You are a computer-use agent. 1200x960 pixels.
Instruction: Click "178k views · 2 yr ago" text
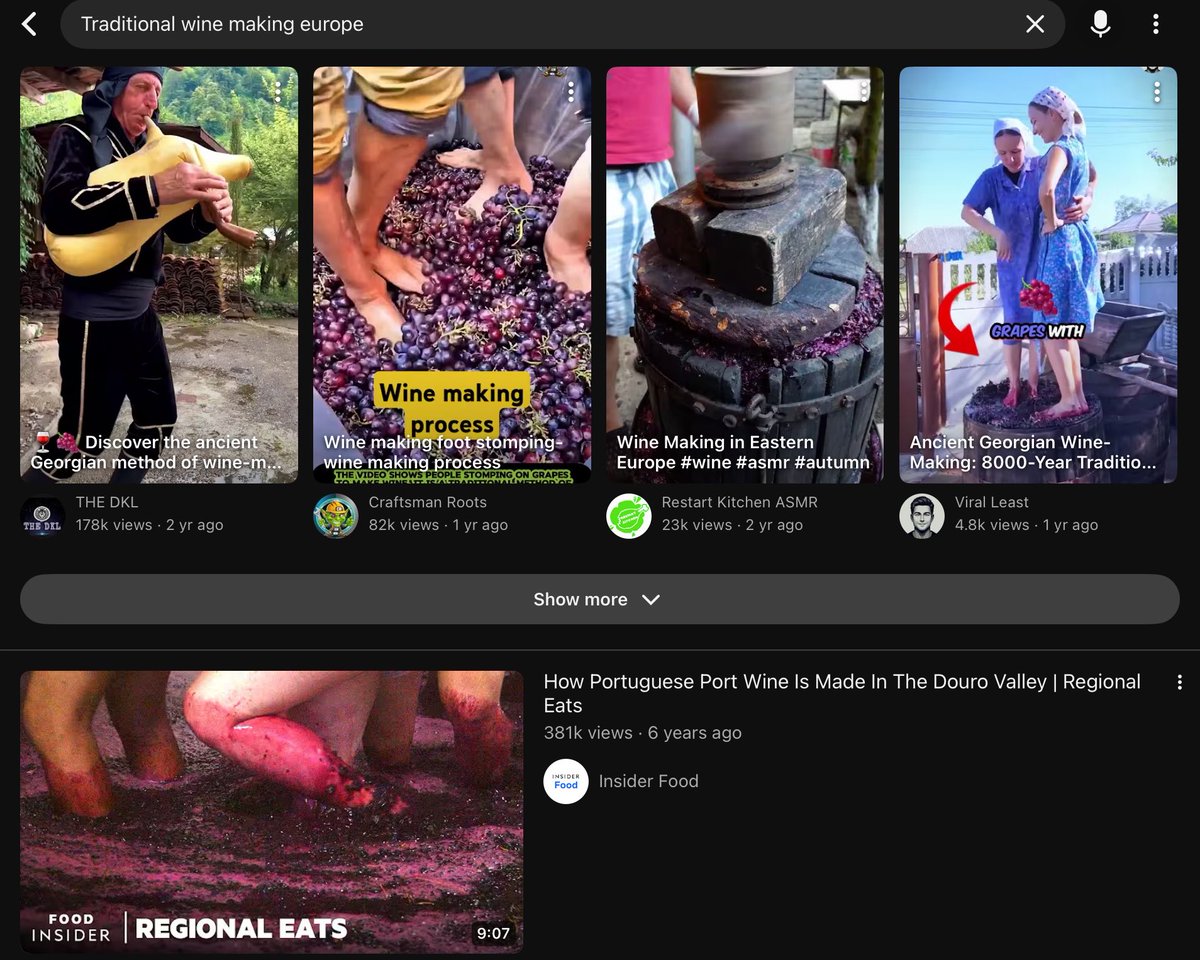[150, 525]
